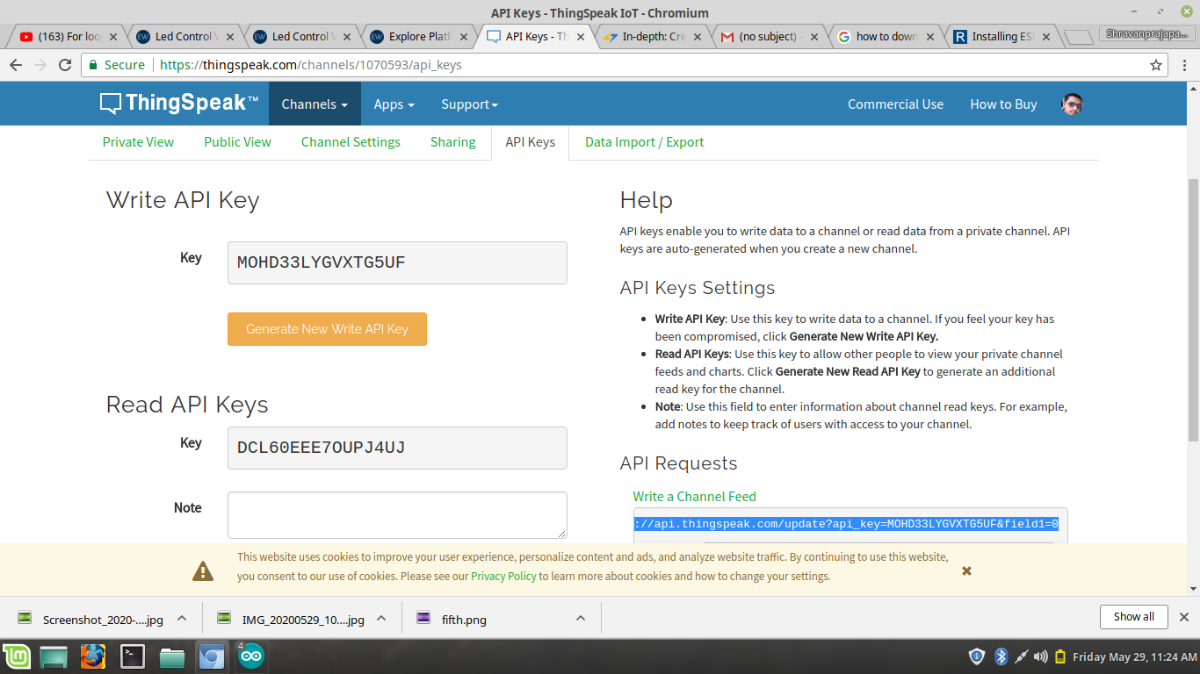Open the Data Import / Export tab
The height and width of the screenshot is (674, 1200).
(x=644, y=142)
